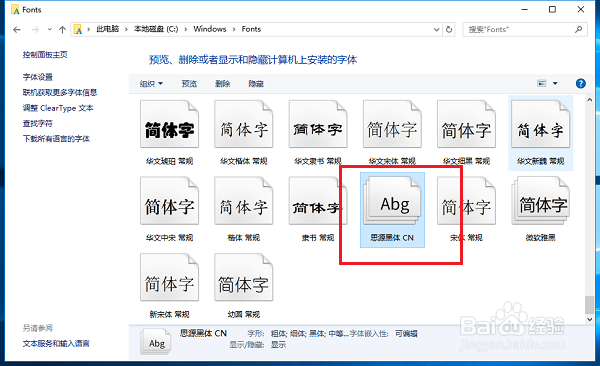The width and height of the screenshot is (600, 366).
Task: Maximize the Fonts window
Action: point(552,10)
